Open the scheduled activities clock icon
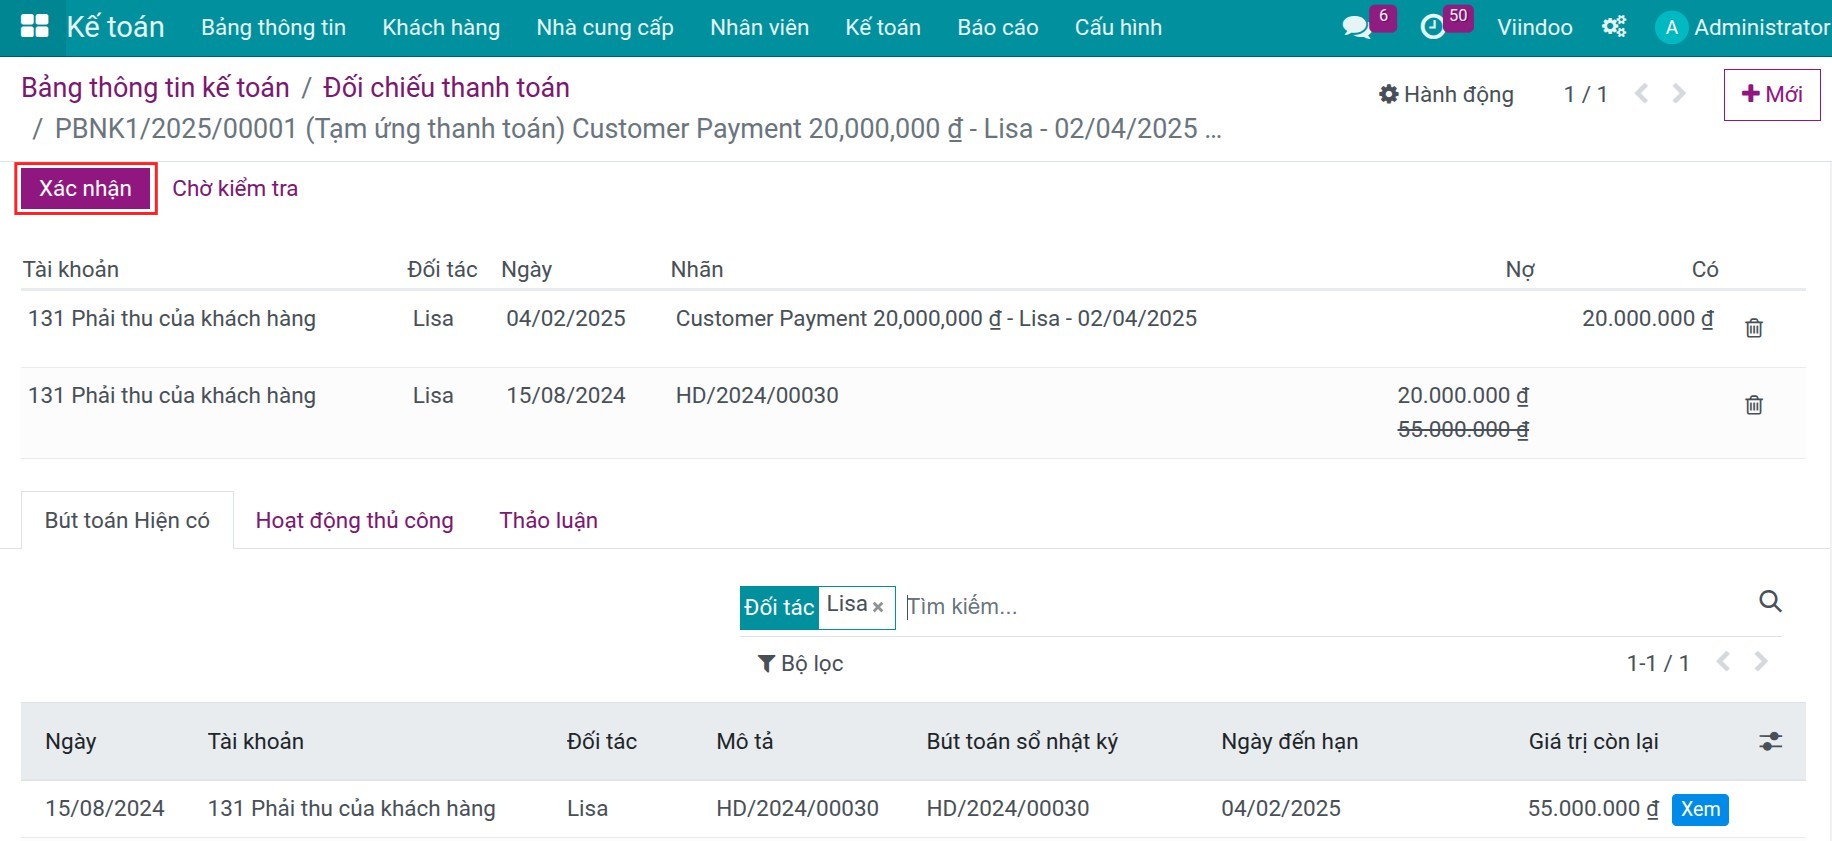 point(1432,27)
